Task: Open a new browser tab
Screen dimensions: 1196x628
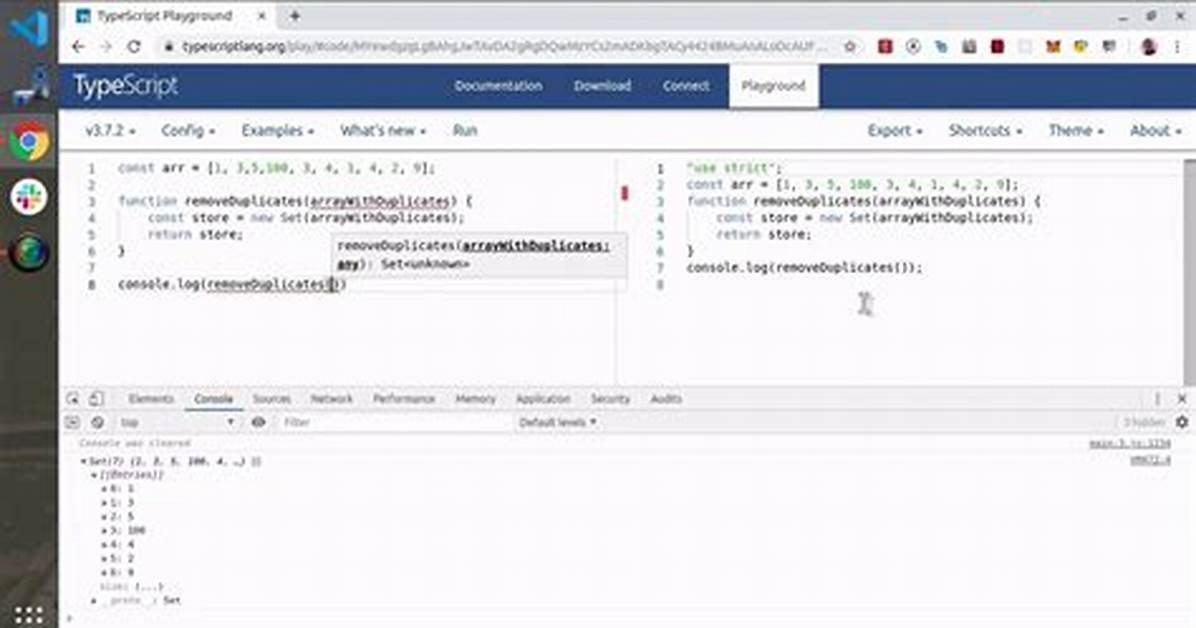Action: (294, 15)
